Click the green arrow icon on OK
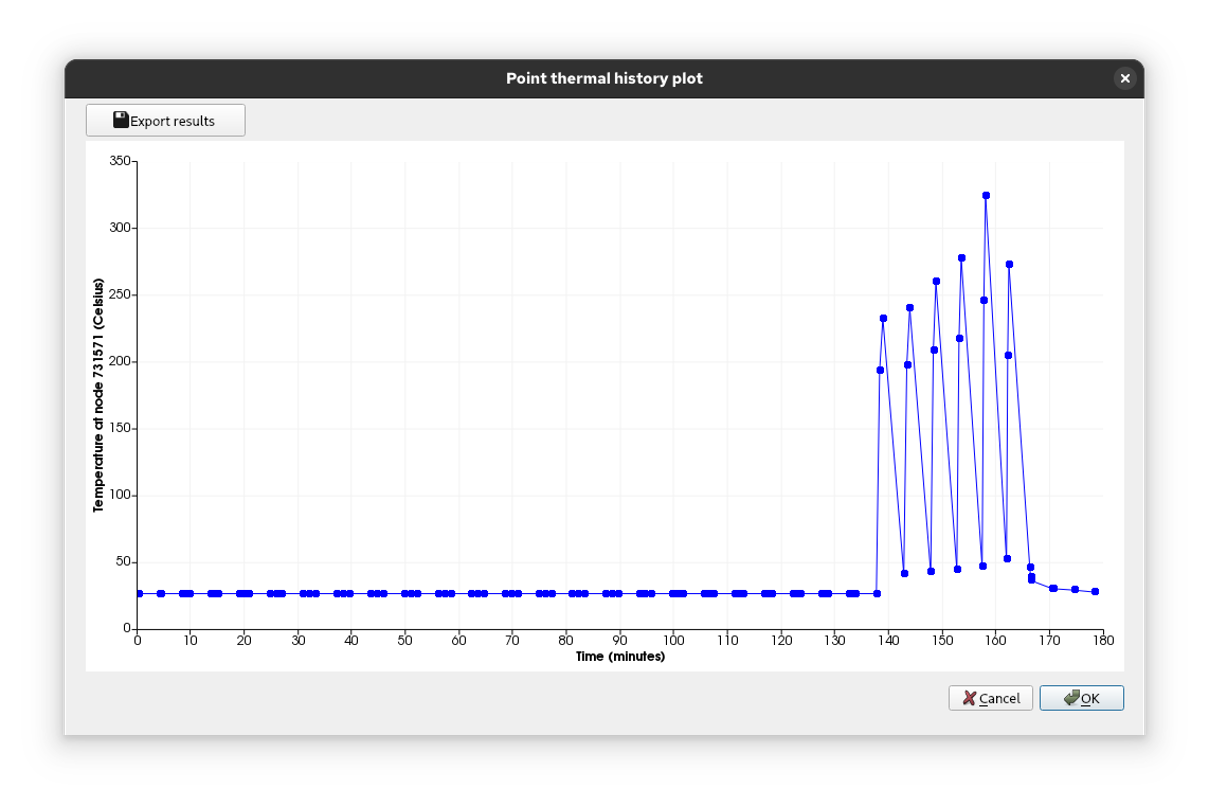This screenshot has height=806, width=1210. pyautogui.click(x=1072, y=698)
